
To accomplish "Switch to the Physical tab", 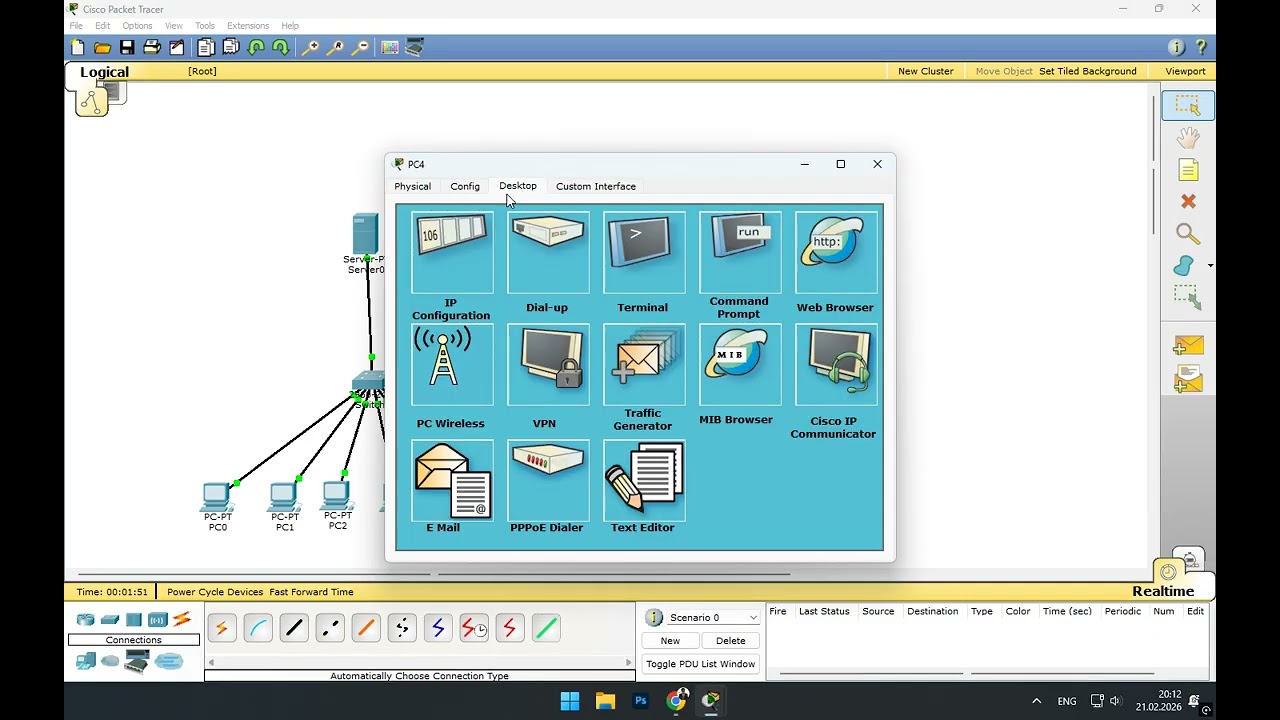I will pyautogui.click(x=412, y=186).
